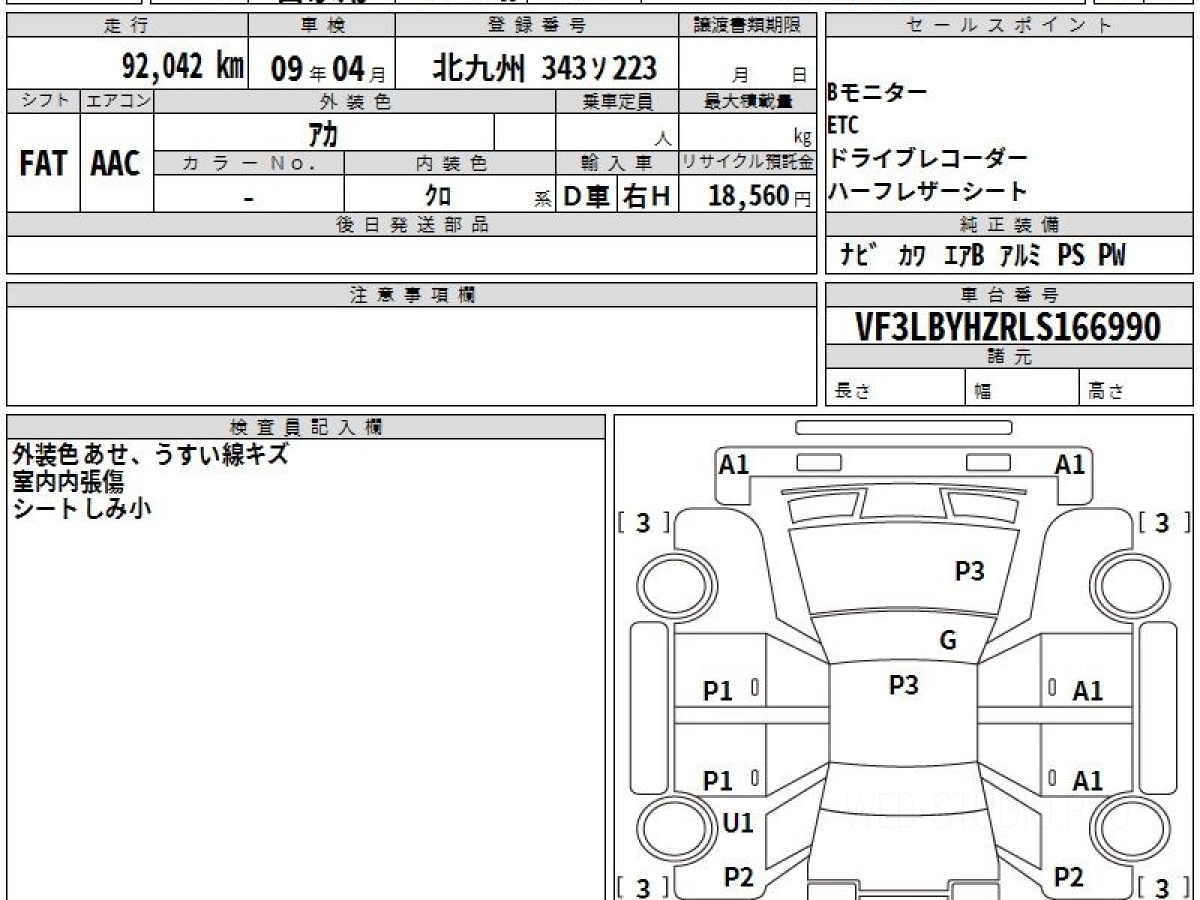
Task: Select the P3 mark on the hood
Action: point(969,571)
